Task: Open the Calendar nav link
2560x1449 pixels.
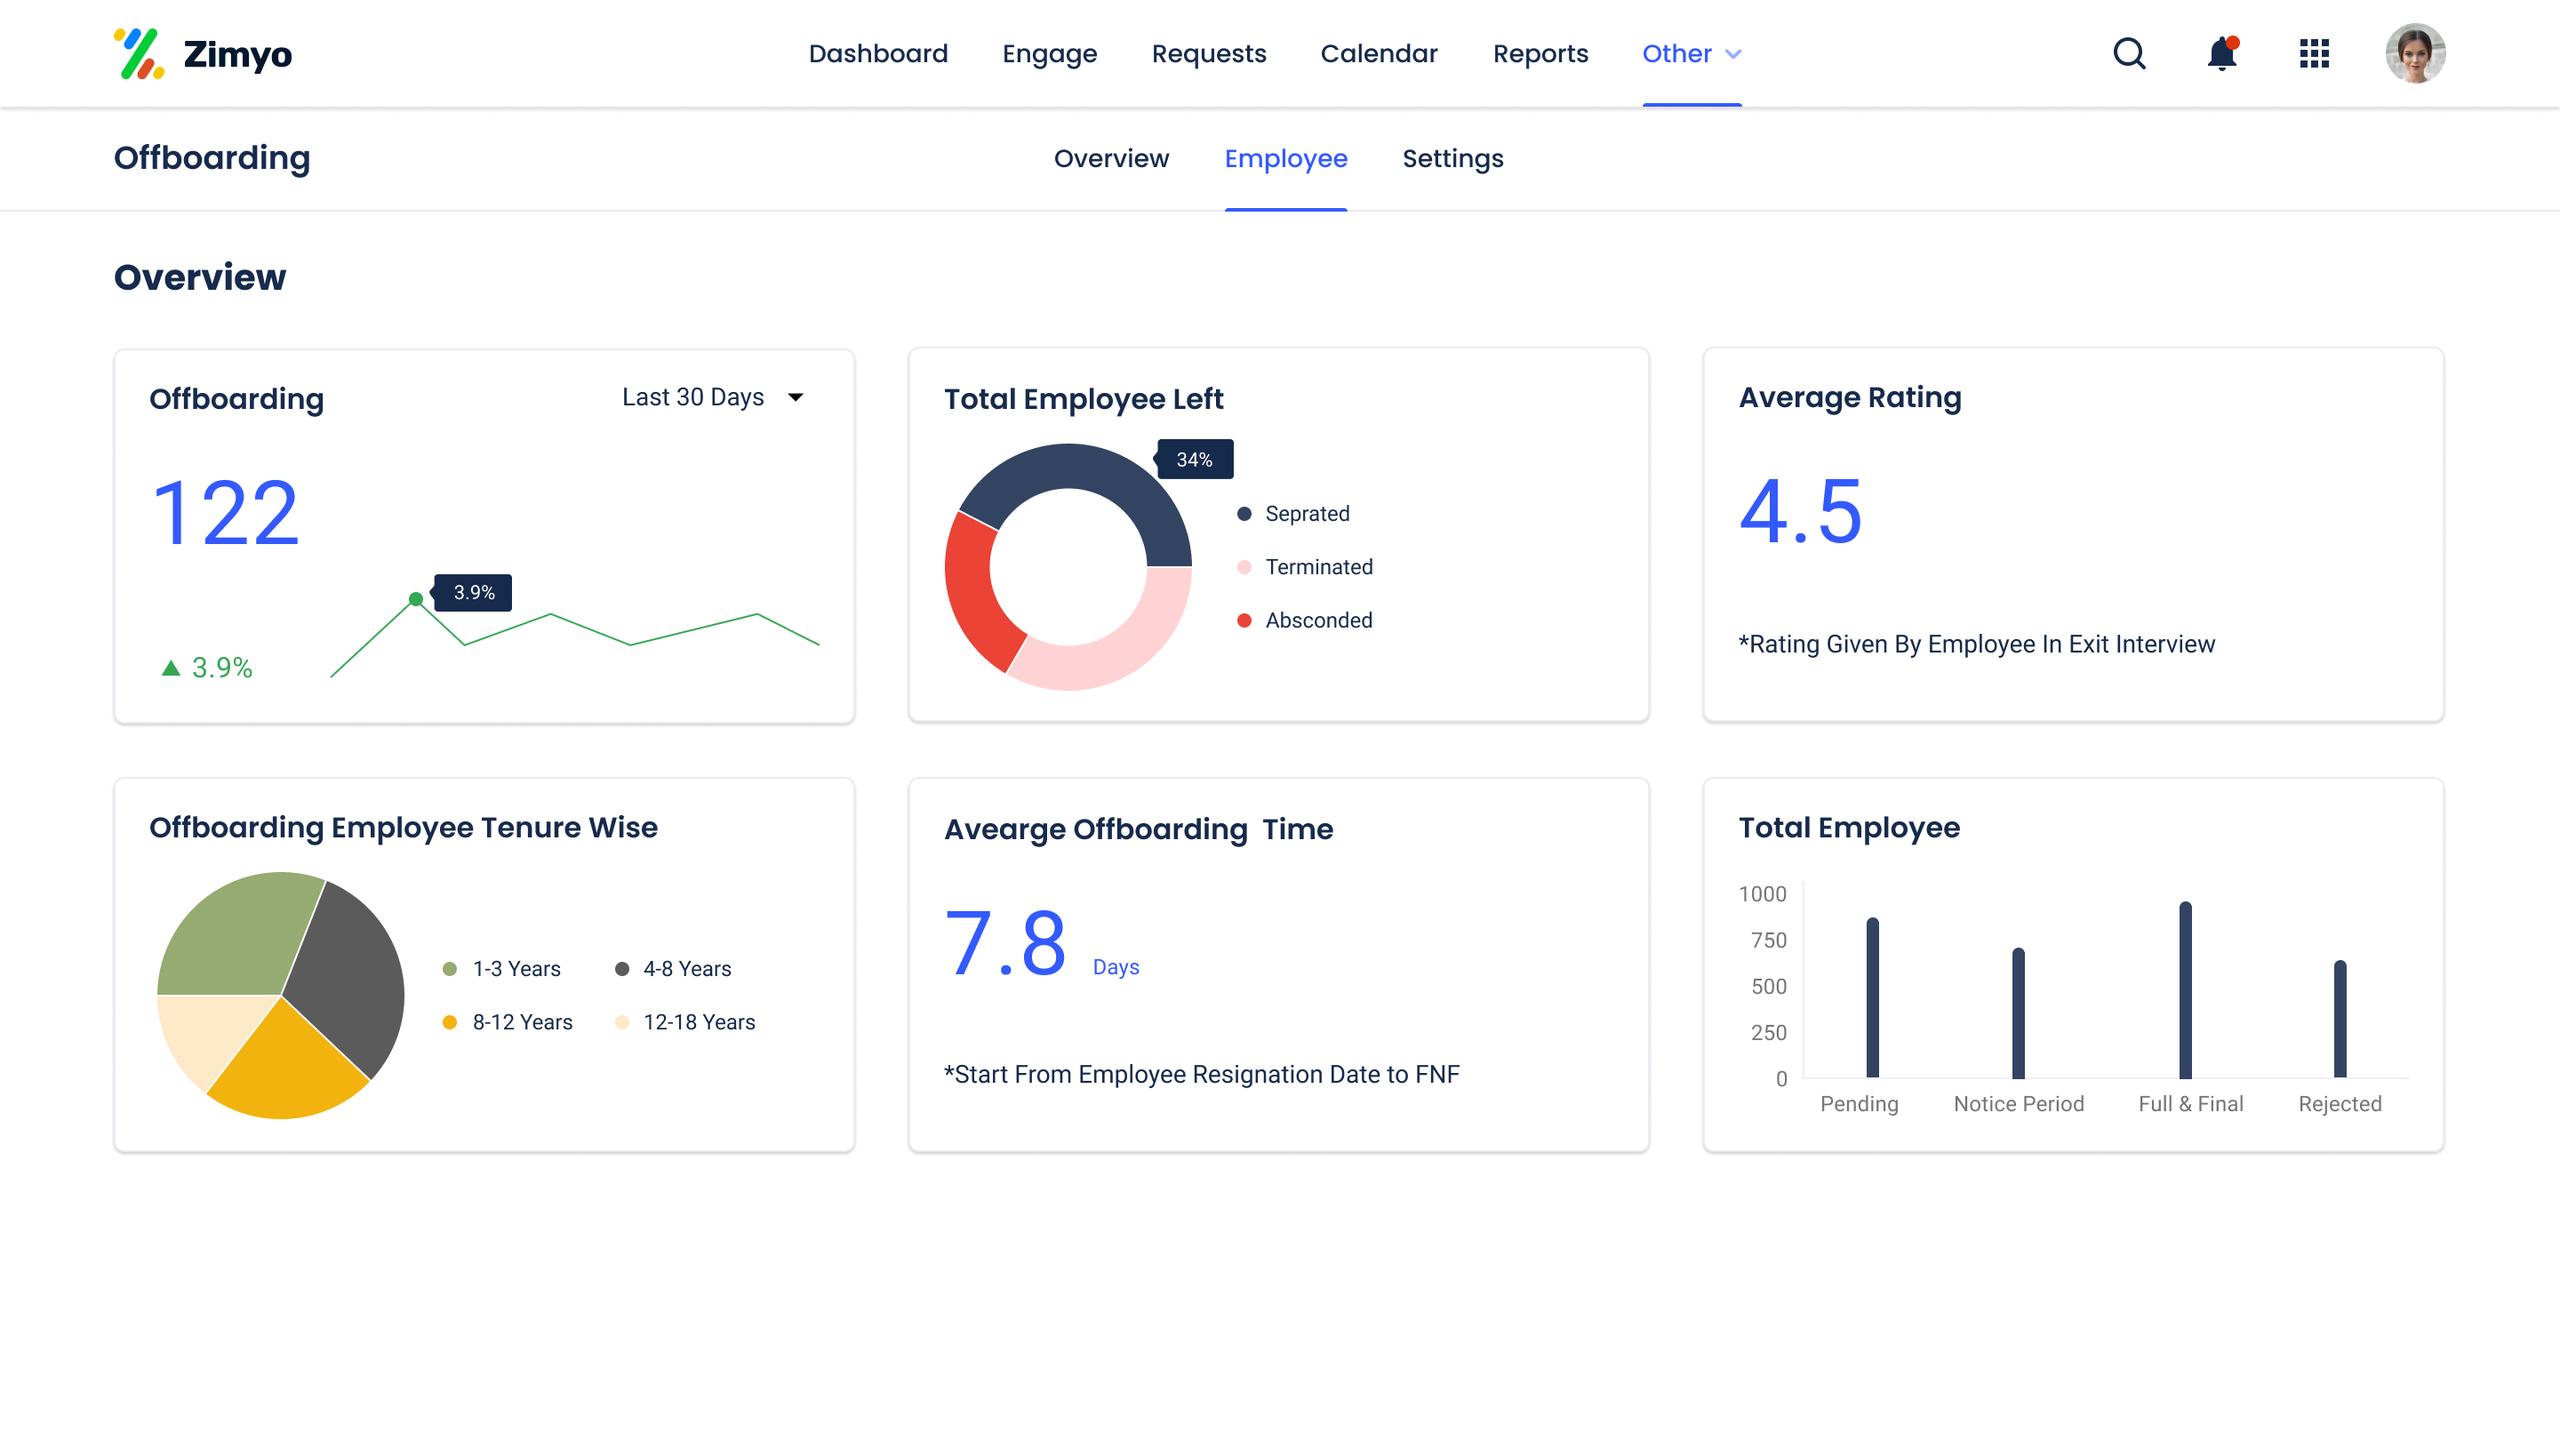Action: pyautogui.click(x=1379, y=54)
